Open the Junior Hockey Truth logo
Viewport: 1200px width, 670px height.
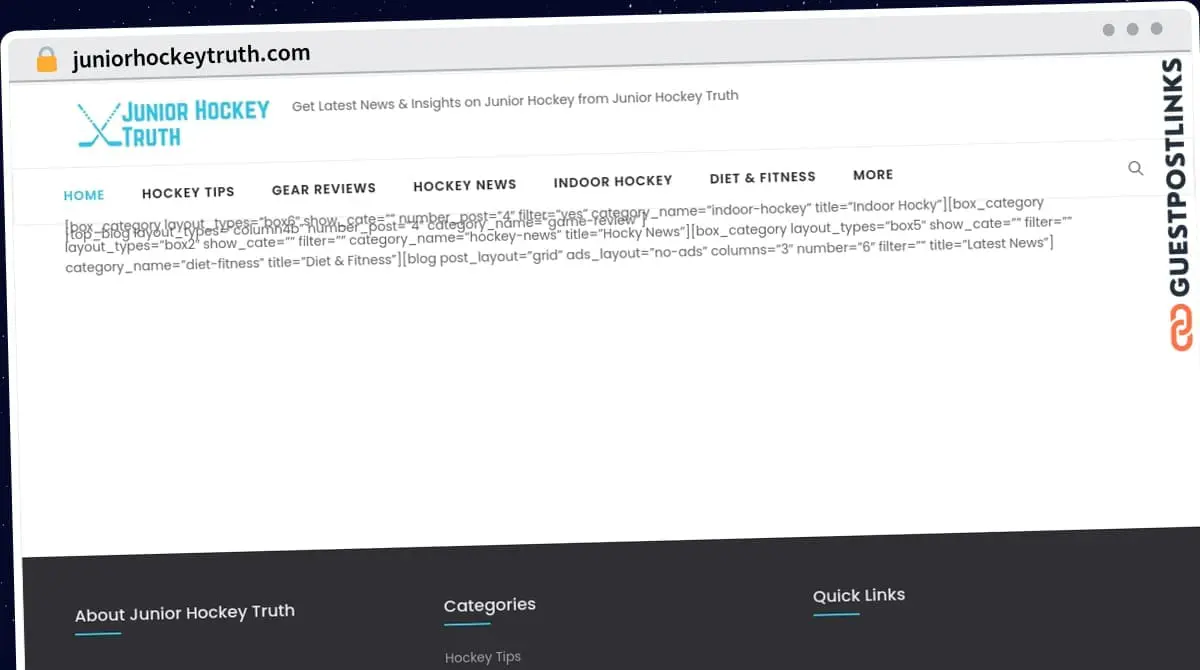point(174,124)
